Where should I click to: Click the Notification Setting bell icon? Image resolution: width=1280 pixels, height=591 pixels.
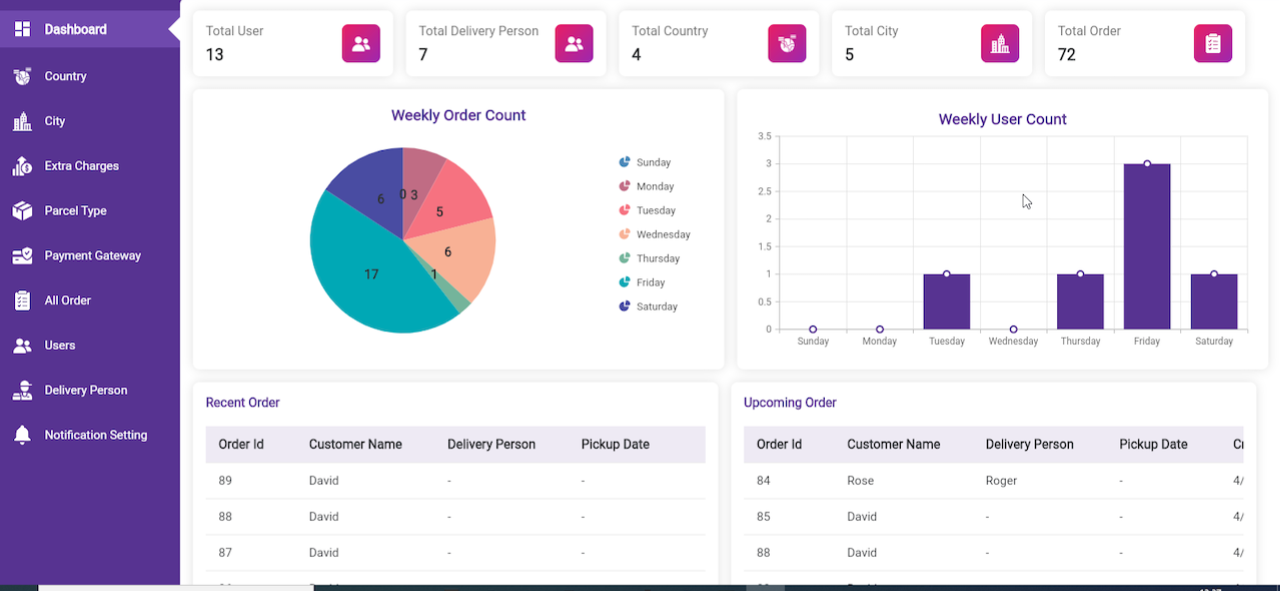[22, 435]
